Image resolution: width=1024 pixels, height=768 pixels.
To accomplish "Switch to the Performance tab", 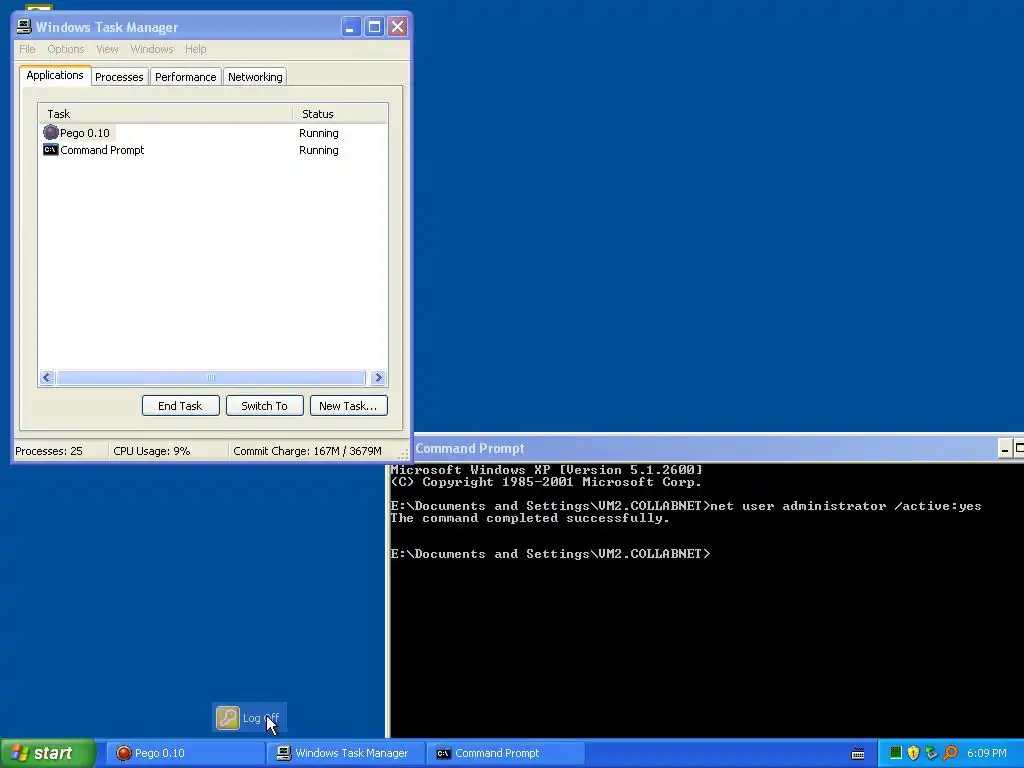I will 185,77.
